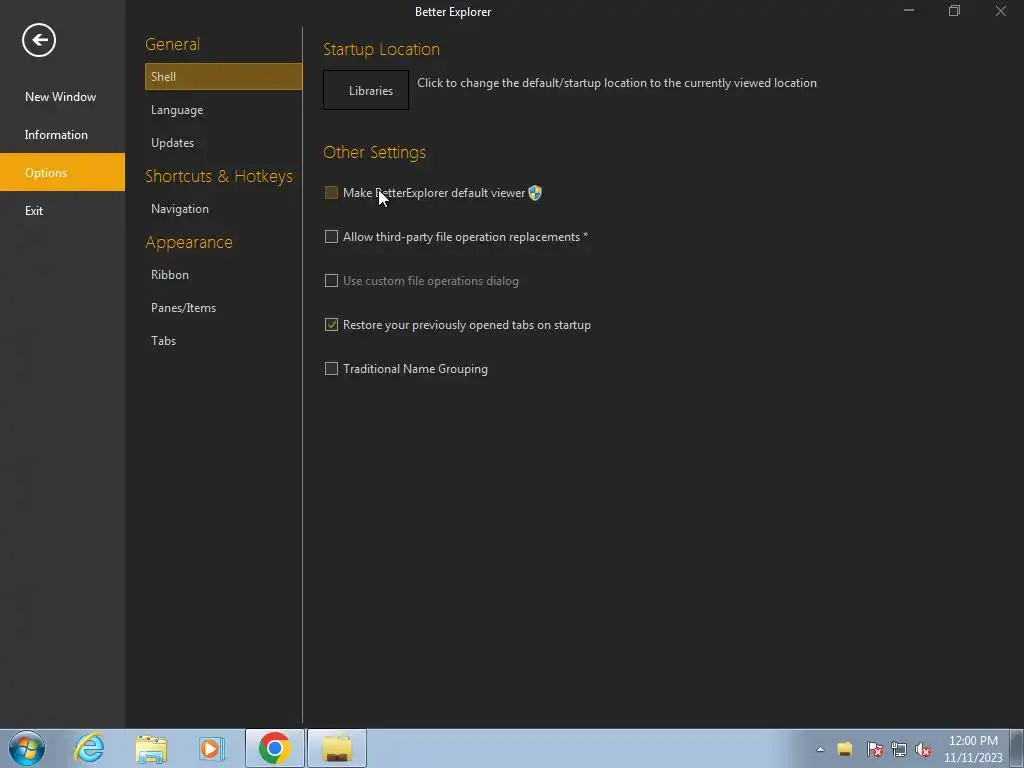Click the network tray icon

[x=899, y=749]
